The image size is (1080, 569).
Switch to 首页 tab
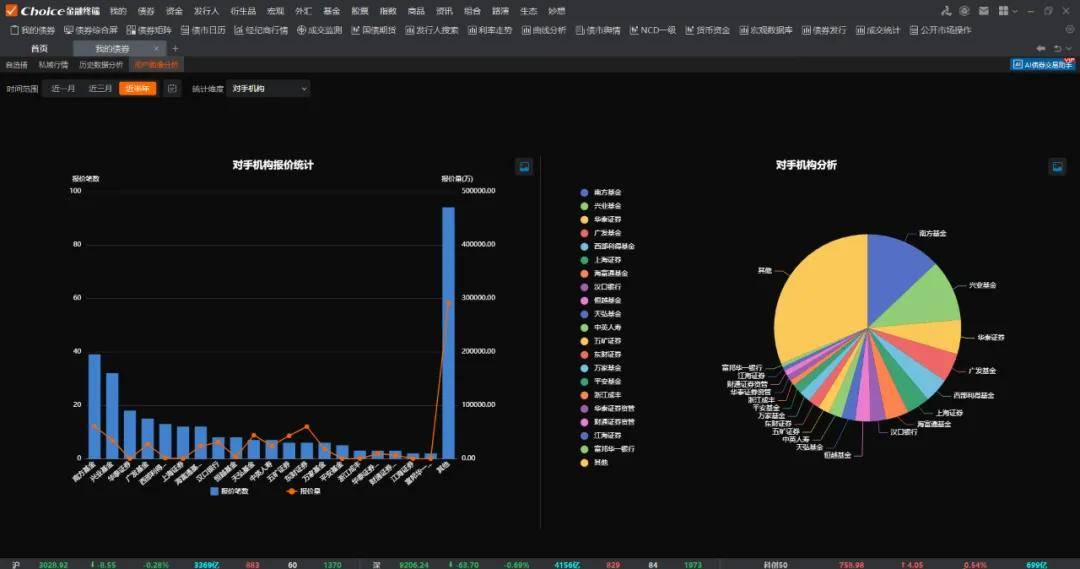coord(39,49)
